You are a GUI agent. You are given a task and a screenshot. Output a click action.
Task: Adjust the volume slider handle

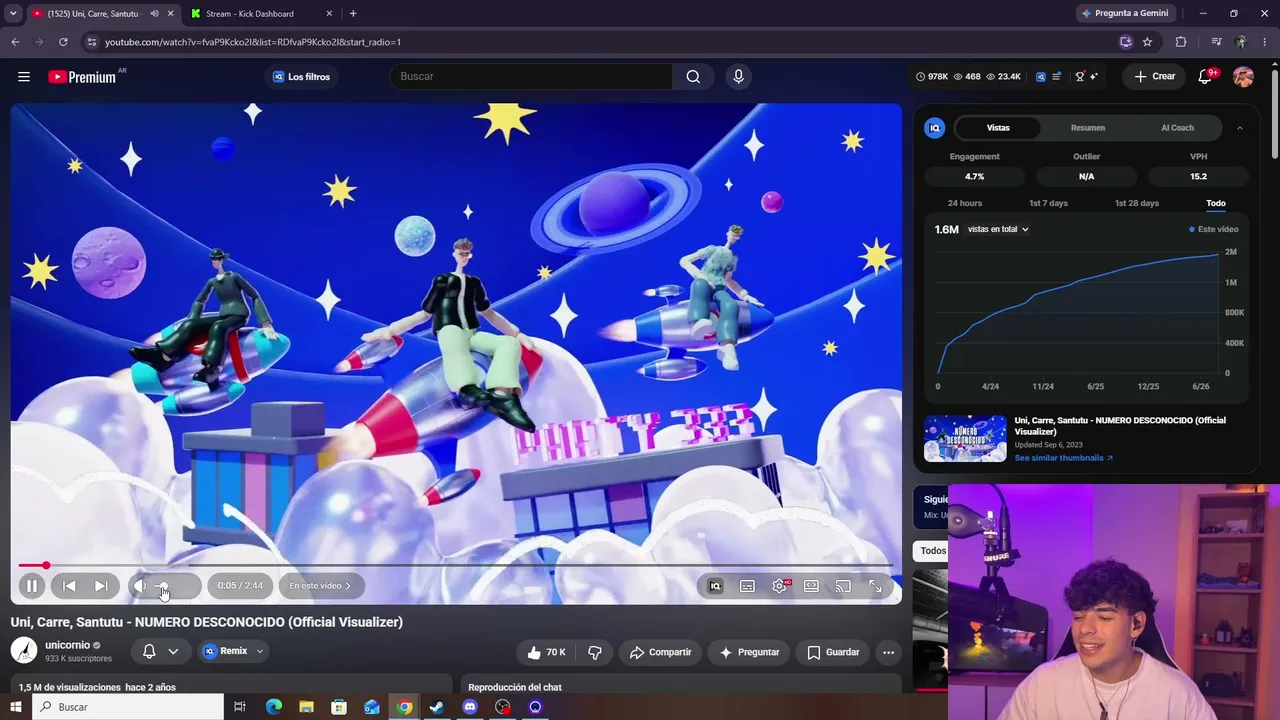(163, 586)
